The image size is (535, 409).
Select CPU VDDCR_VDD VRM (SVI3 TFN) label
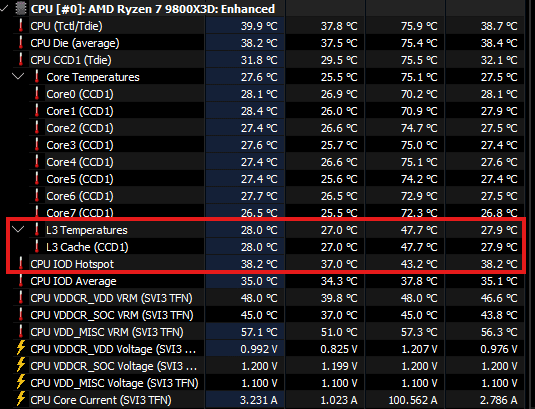111,298
